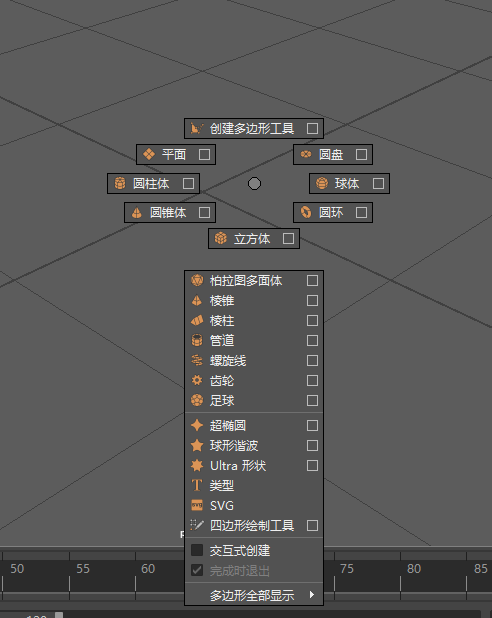The width and height of the screenshot is (492, 618).
Task: Choose SVG from the menu list
Action: [254, 505]
